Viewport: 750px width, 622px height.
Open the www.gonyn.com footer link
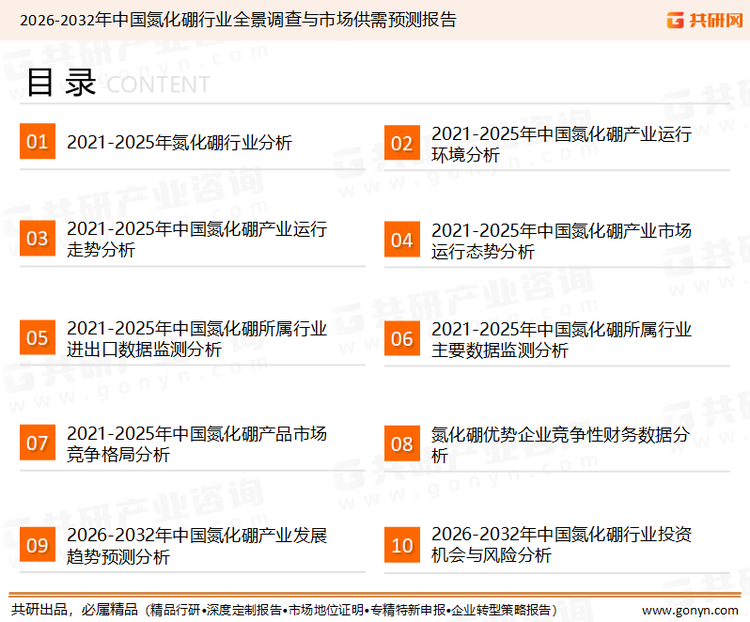(x=690, y=610)
